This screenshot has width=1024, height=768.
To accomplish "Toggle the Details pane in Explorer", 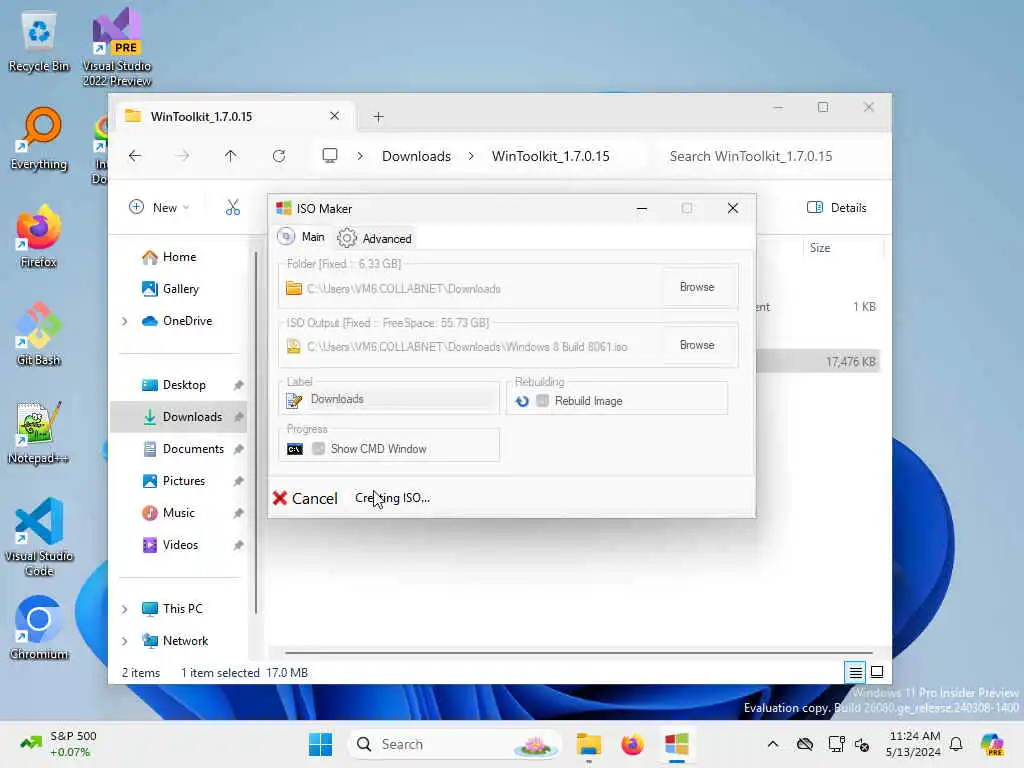I will pyautogui.click(x=837, y=208).
